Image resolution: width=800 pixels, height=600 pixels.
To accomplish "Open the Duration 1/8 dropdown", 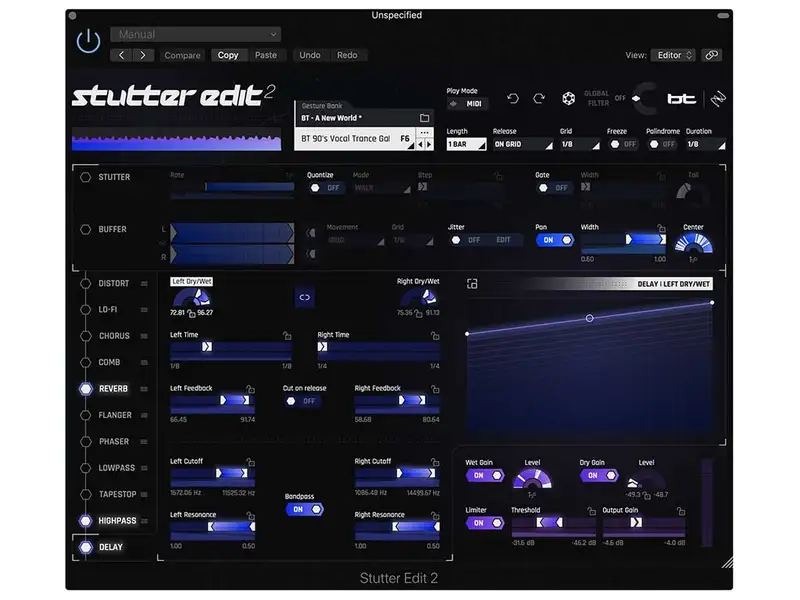I will click(706, 144).
